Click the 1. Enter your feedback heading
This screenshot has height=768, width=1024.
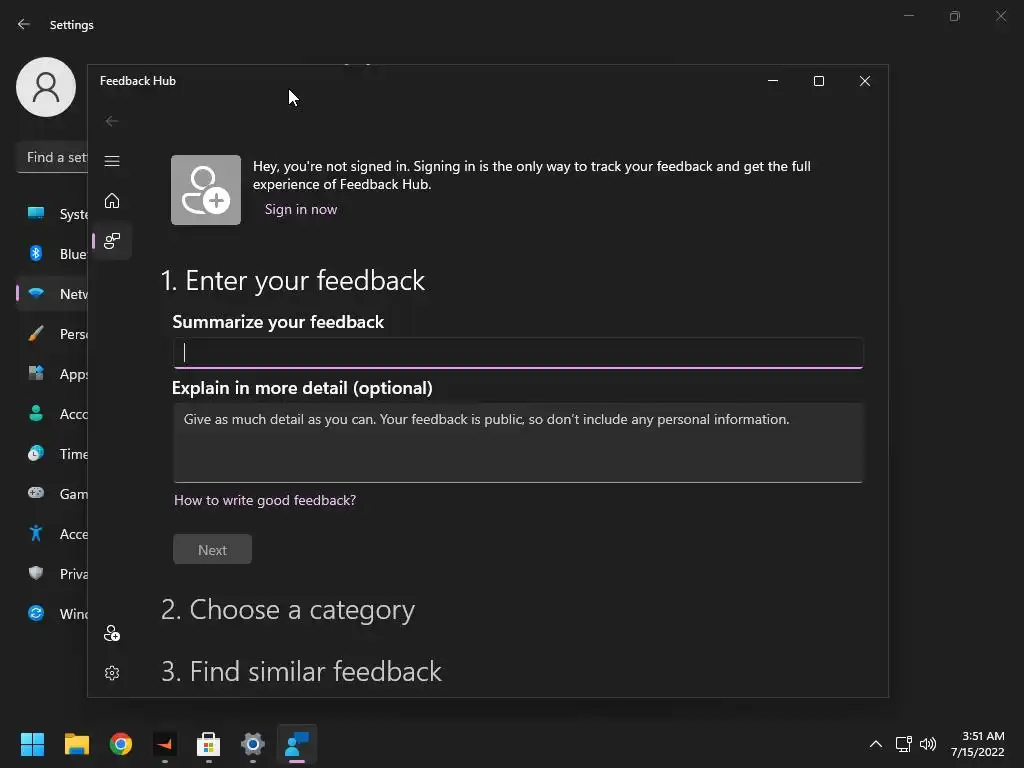[293, 281]
